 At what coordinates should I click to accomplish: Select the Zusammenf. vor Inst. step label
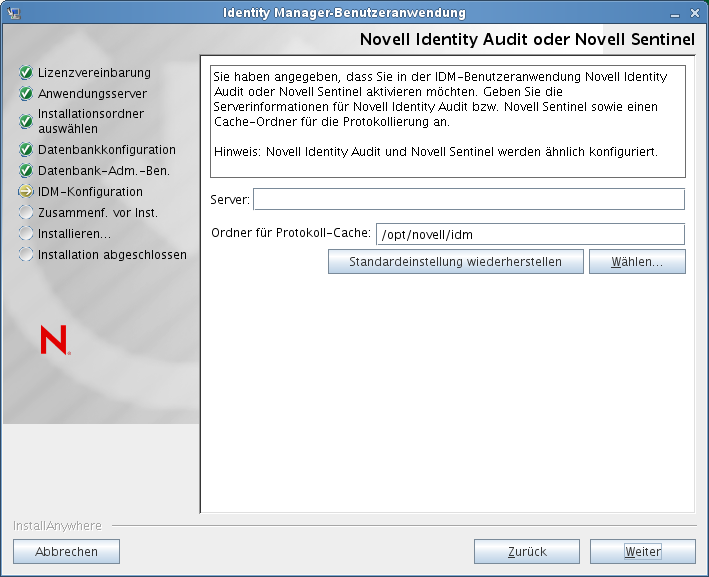coord(98,213)
